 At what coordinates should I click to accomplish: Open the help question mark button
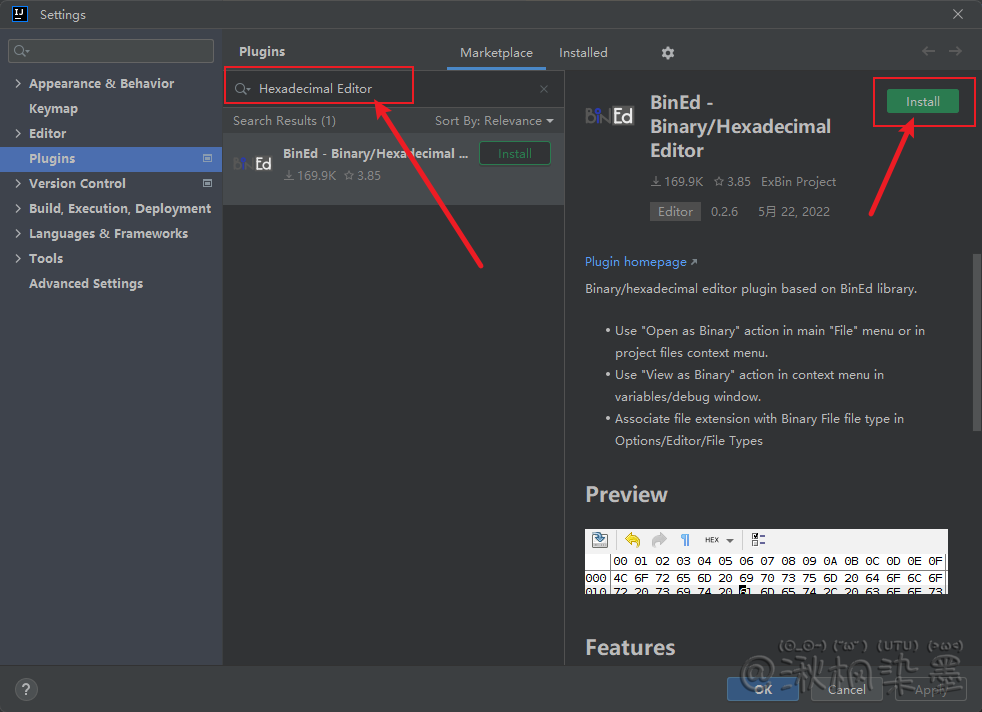(x=26, y=689)
